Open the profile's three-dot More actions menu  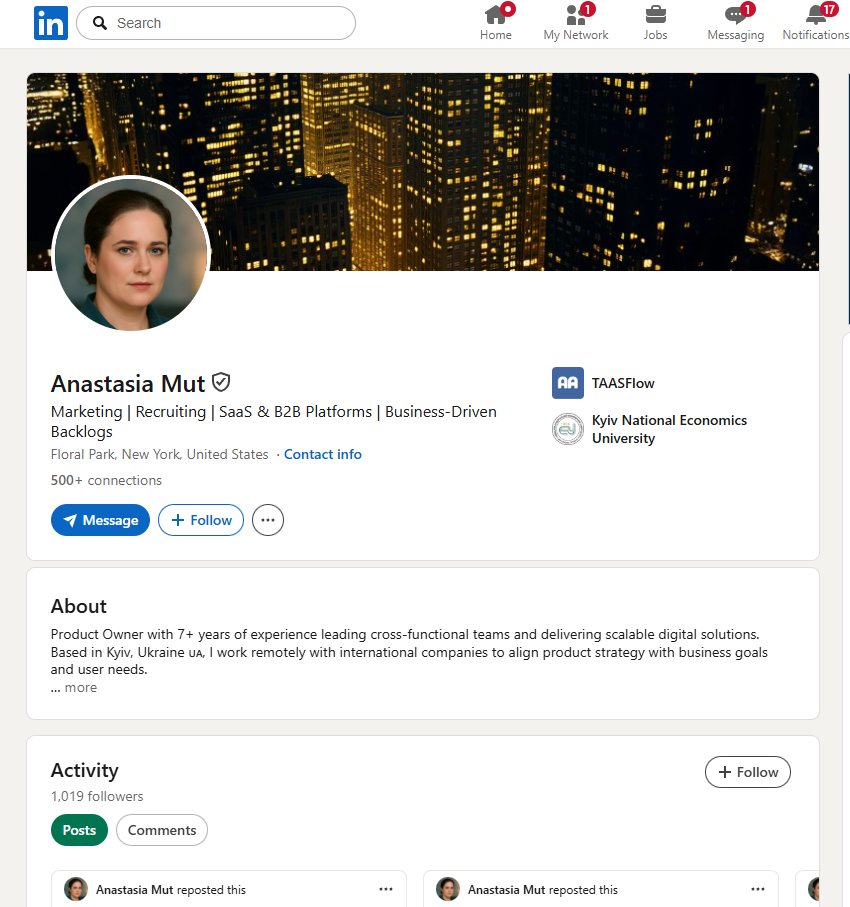point(268,520)
